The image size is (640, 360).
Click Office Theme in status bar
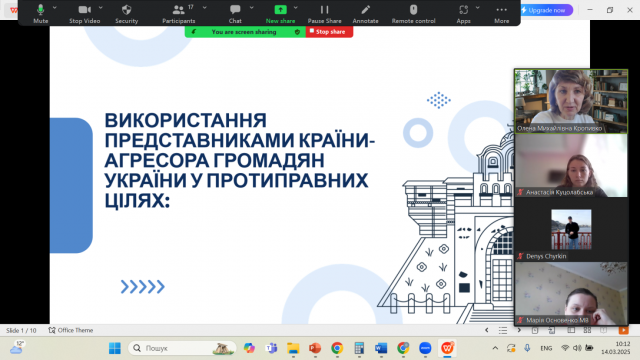point(71,330)
